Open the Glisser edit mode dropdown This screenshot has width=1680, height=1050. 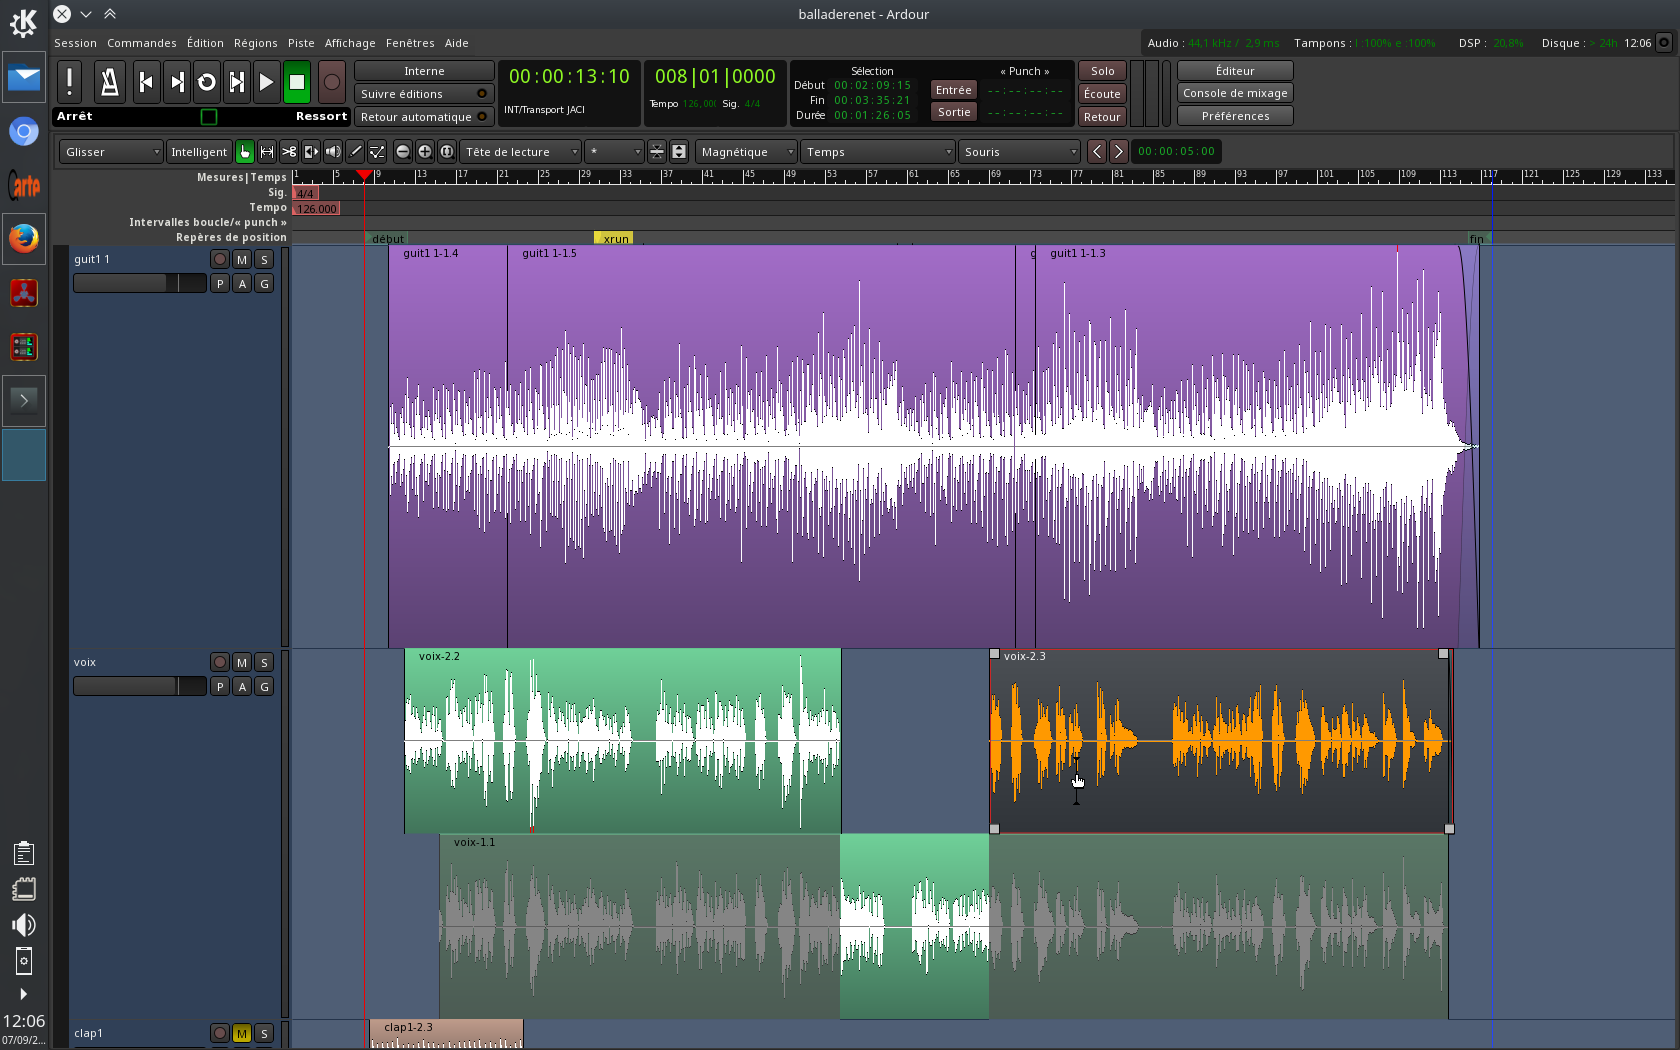111,152
